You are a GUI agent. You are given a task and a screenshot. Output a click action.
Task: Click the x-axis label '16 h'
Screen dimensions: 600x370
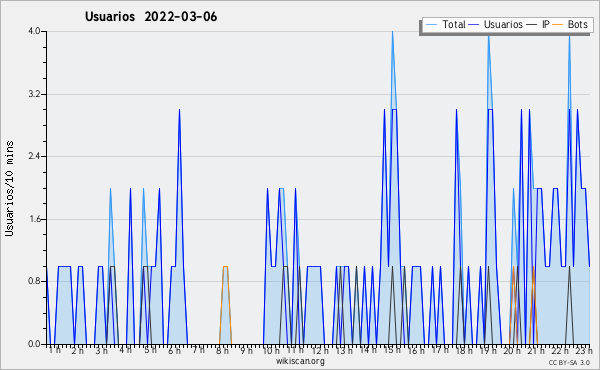[x=416, y=351]
